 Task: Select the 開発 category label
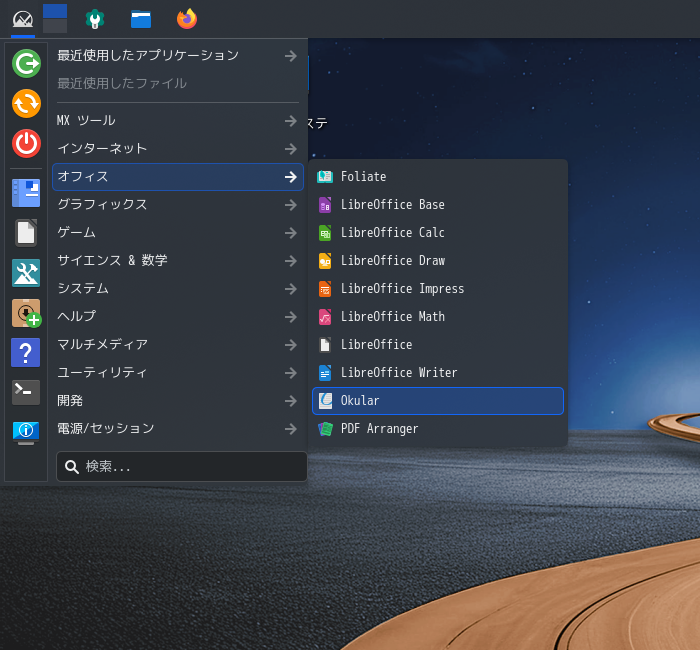click(70, 401)
